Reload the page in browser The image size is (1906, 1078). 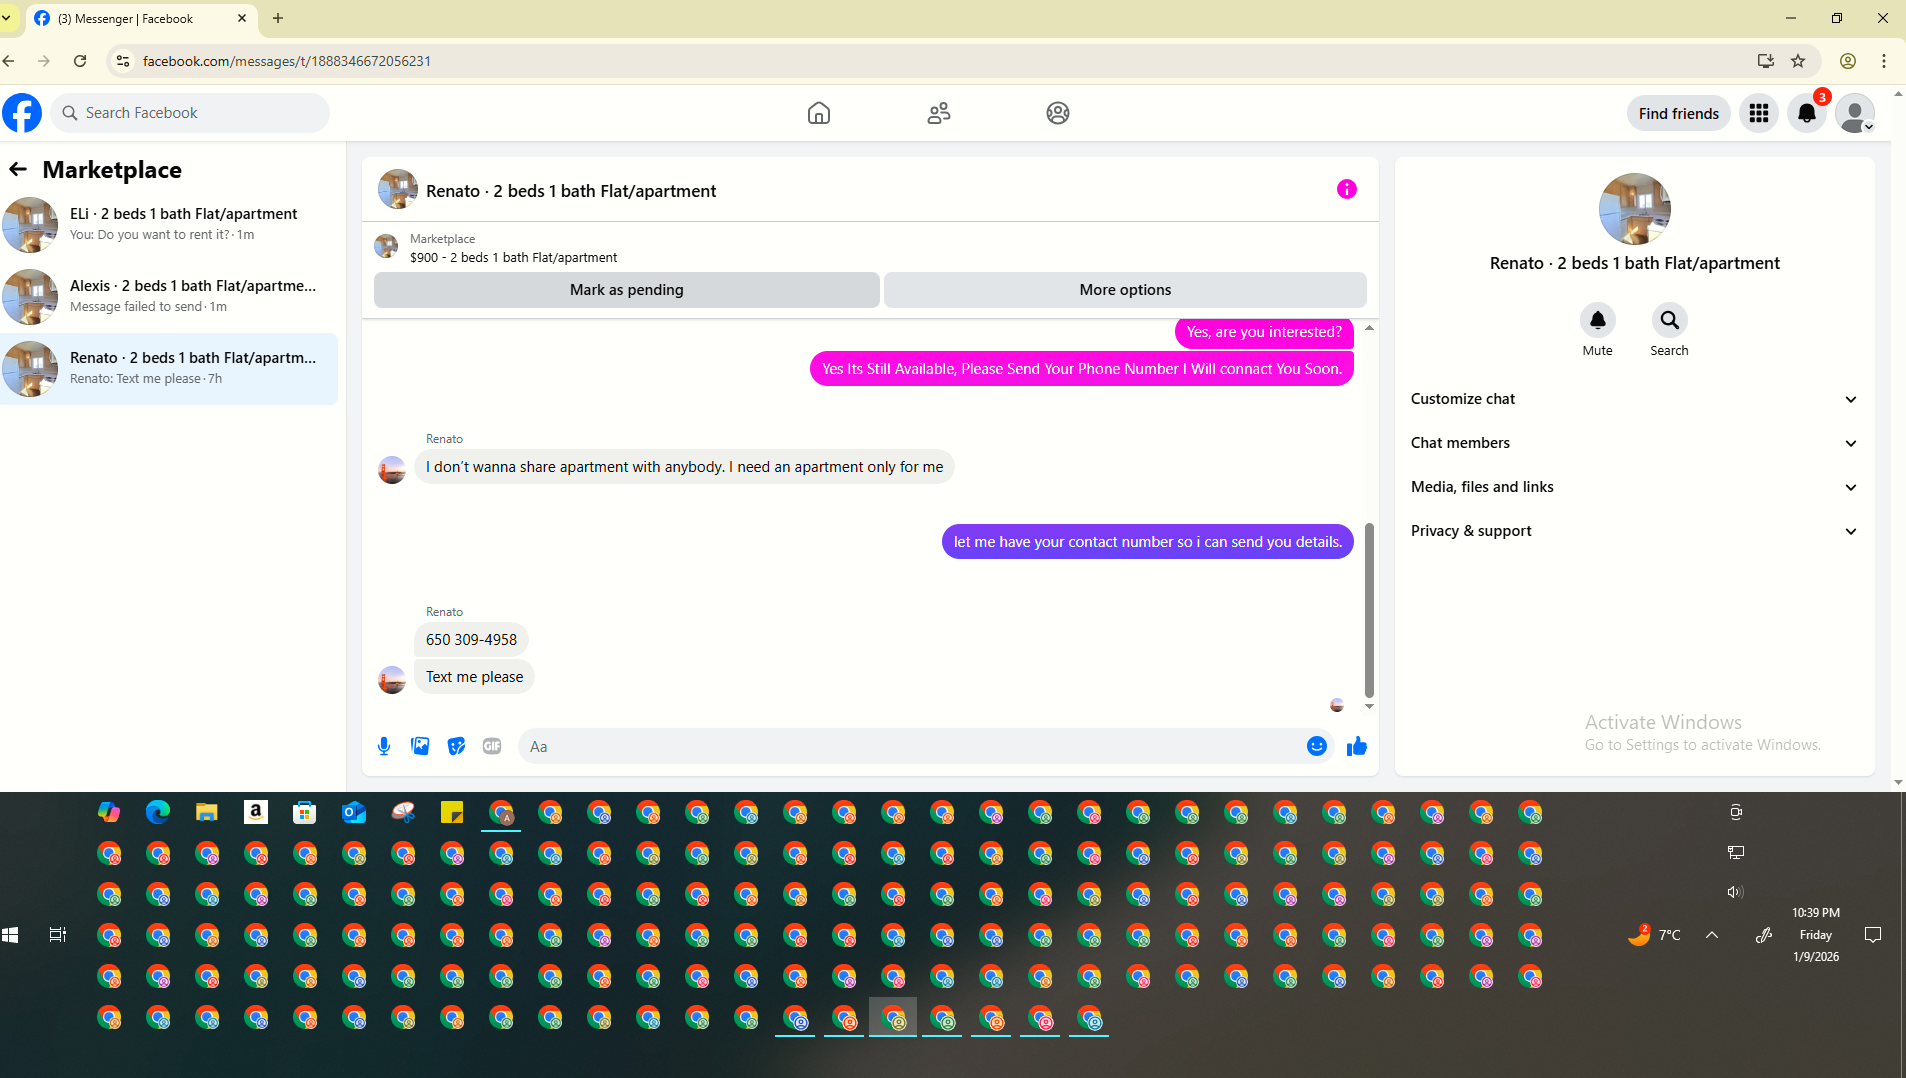[80, 61]
